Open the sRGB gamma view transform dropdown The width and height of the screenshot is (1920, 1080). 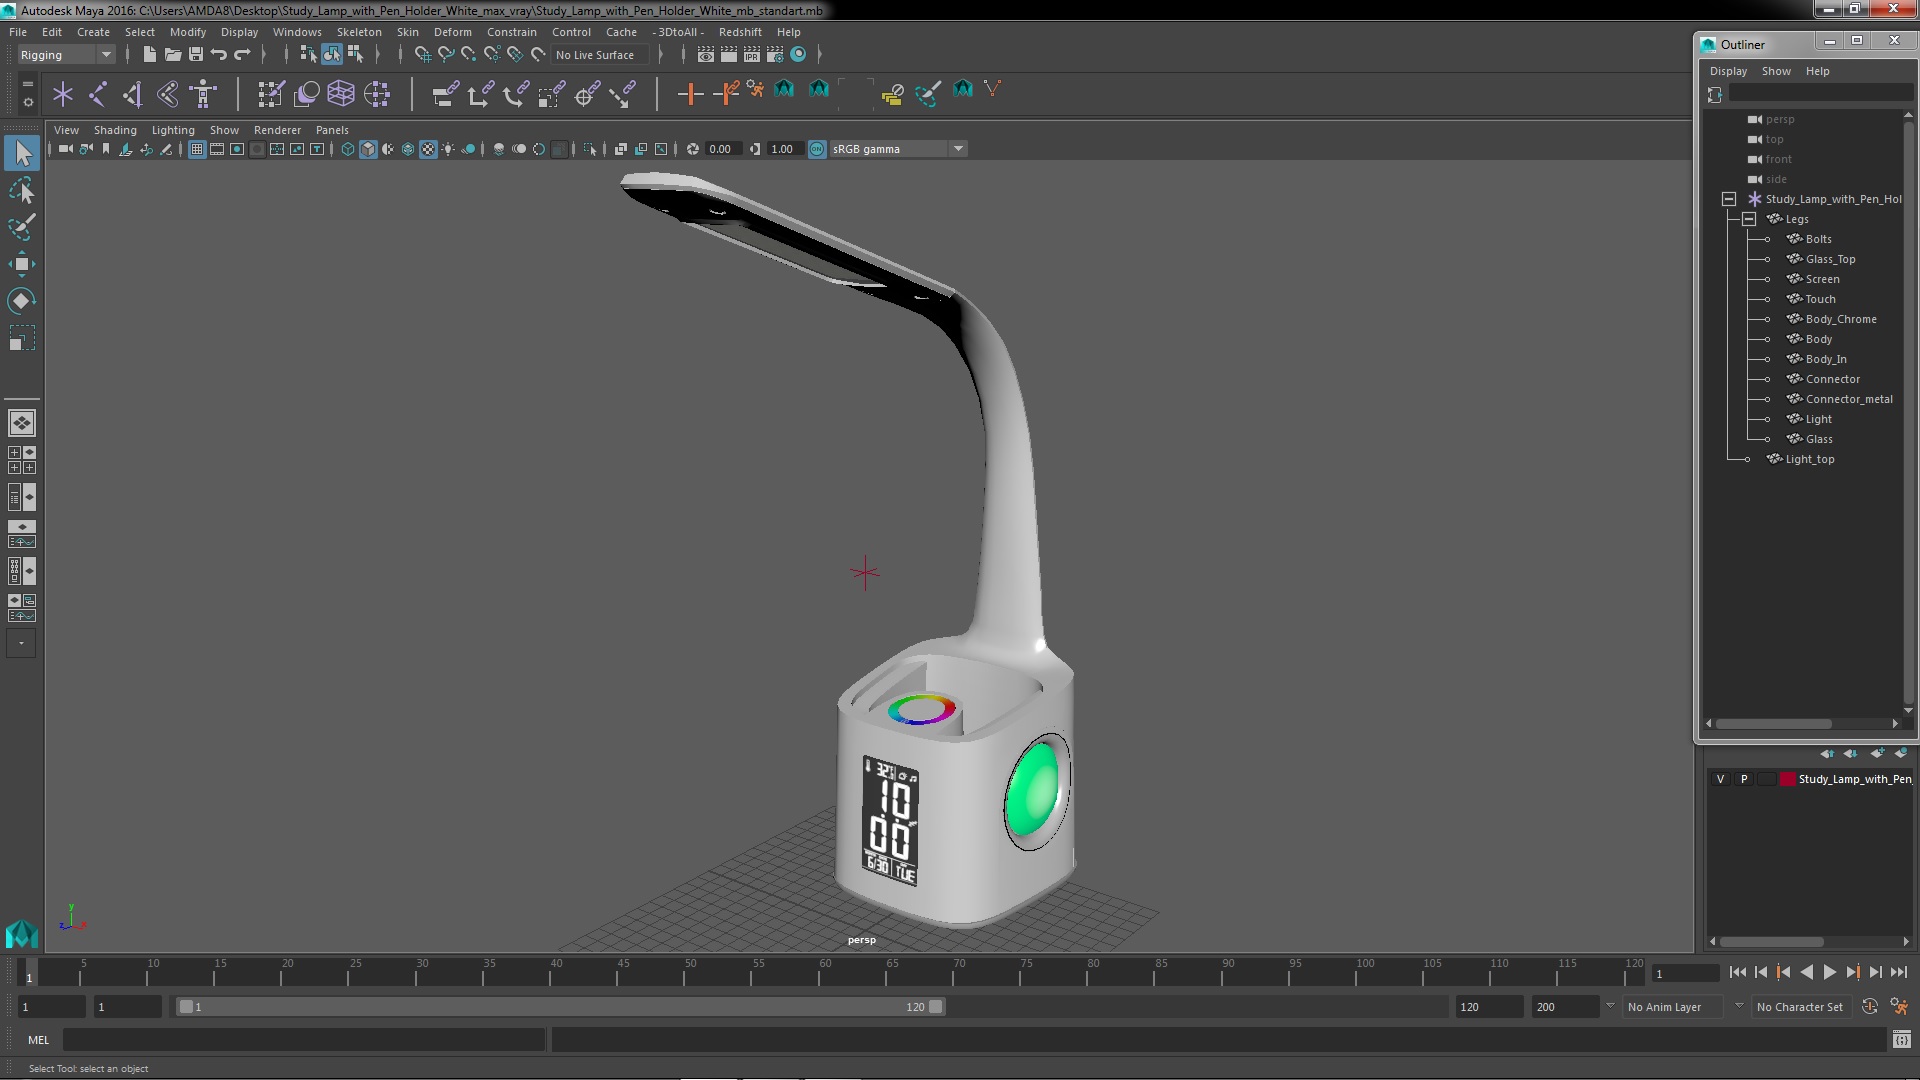coord(898,149)
